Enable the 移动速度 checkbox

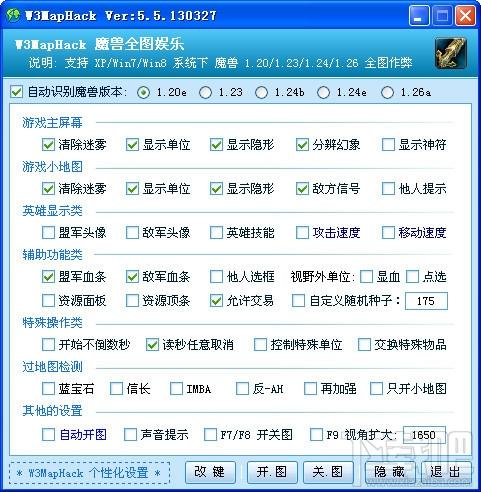coord(388,233)
